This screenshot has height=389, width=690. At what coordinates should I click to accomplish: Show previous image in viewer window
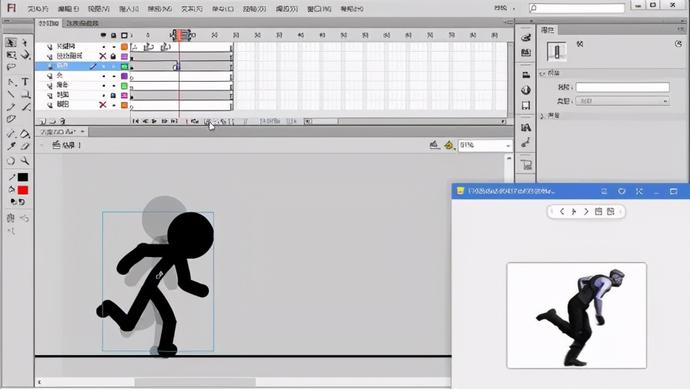[562, 212]
